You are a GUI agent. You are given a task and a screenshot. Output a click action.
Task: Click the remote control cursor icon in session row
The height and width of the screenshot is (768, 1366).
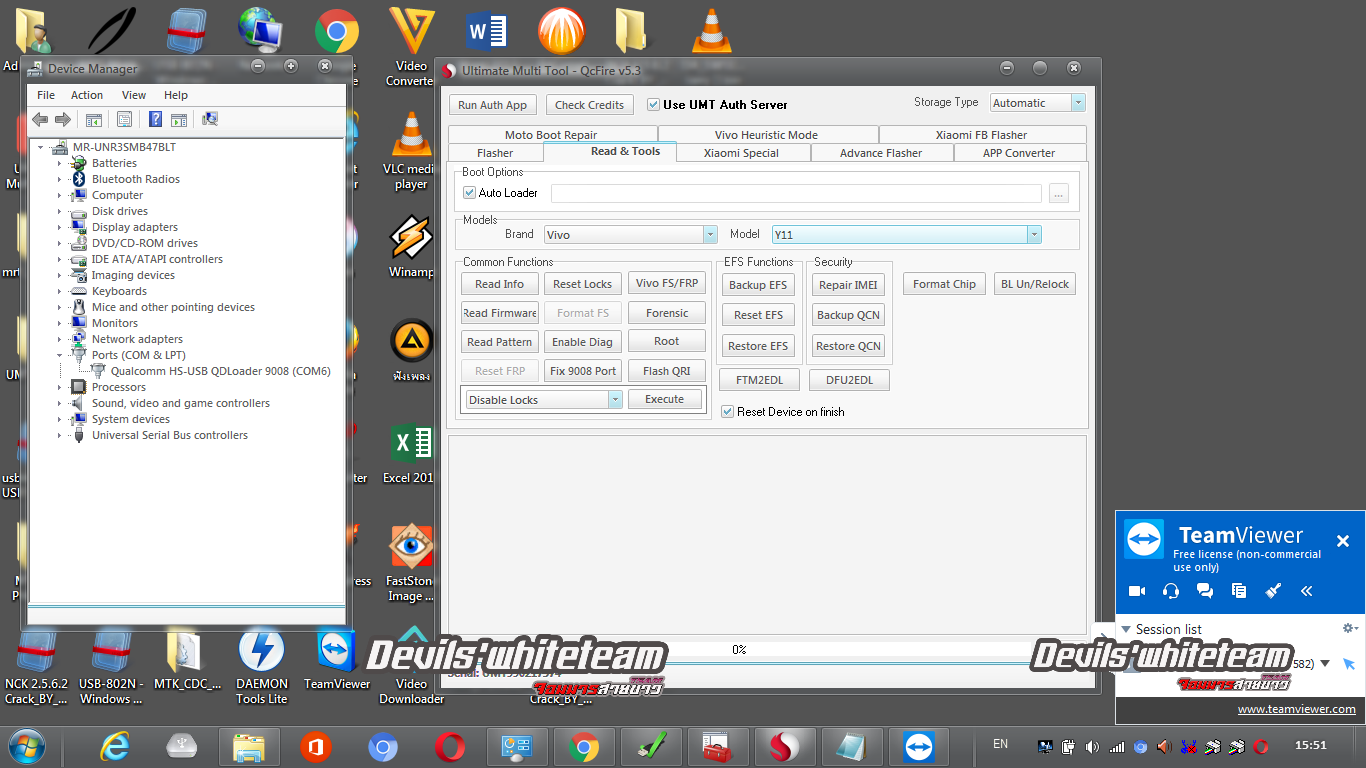pyautogui.click(x=1349, y=664)
